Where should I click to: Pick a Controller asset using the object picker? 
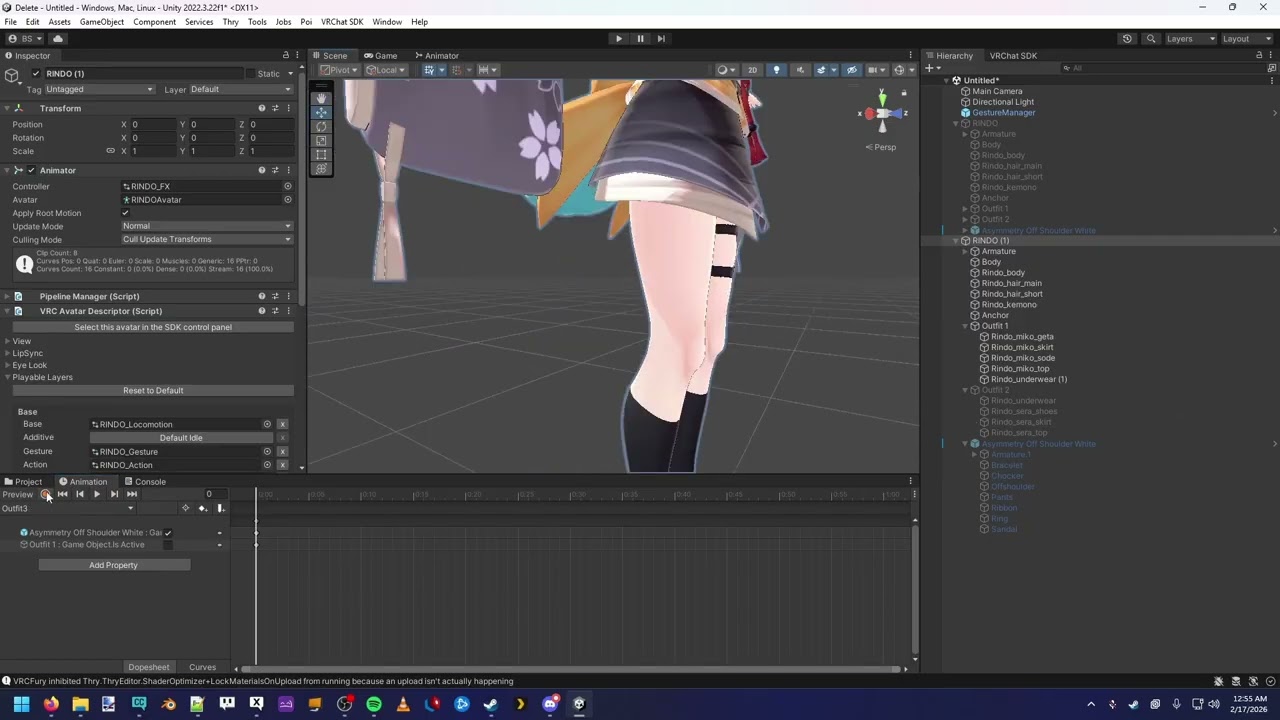pyautogui.click(x=288, y=186)
